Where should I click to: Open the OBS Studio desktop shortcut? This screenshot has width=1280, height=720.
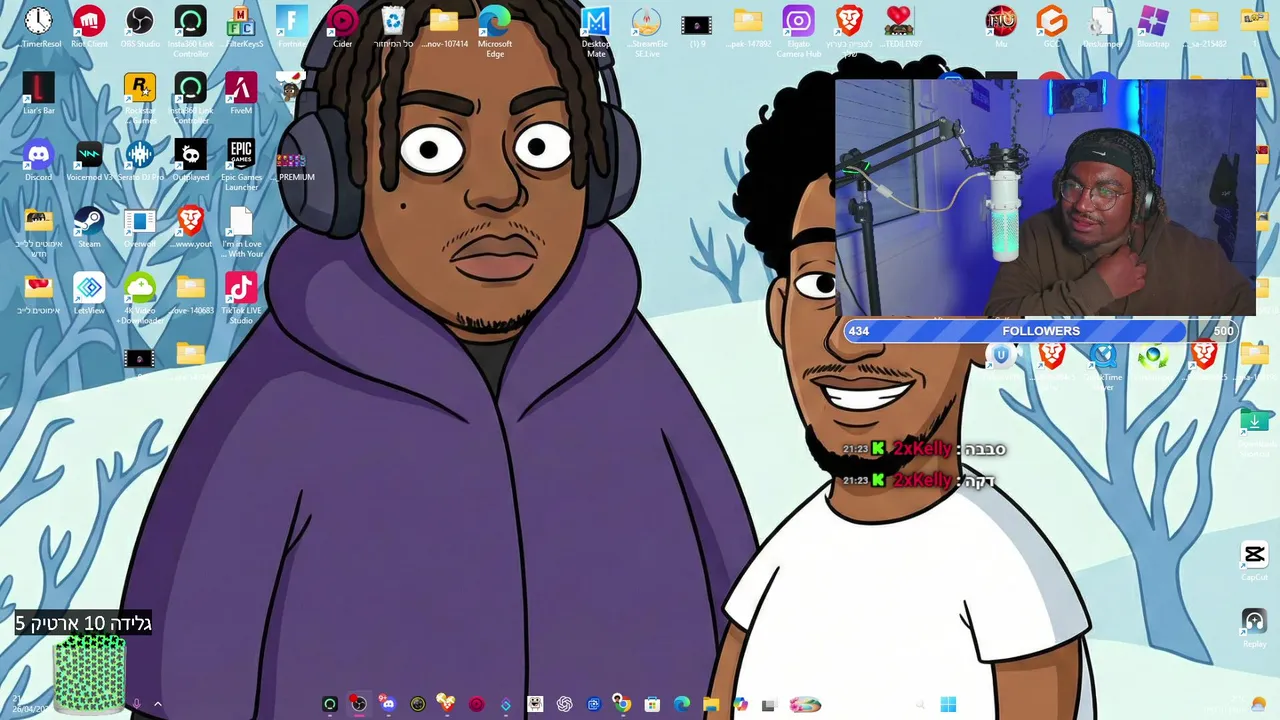140,27
